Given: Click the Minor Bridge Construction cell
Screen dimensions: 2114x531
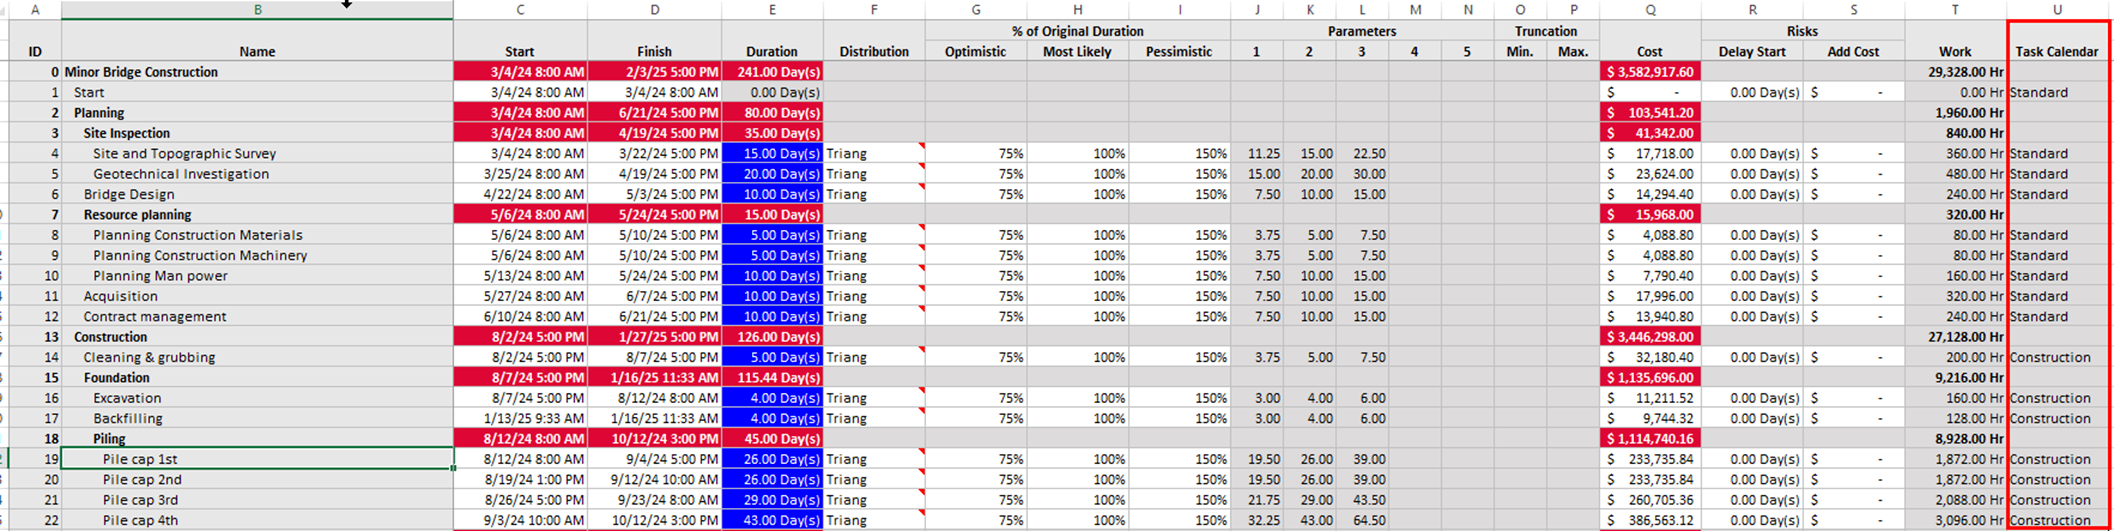Looking at the screenshot, I should point(257,72).
